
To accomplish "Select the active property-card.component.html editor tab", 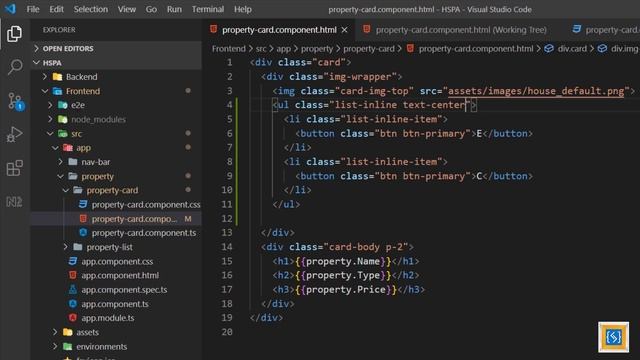I will 279,30.
